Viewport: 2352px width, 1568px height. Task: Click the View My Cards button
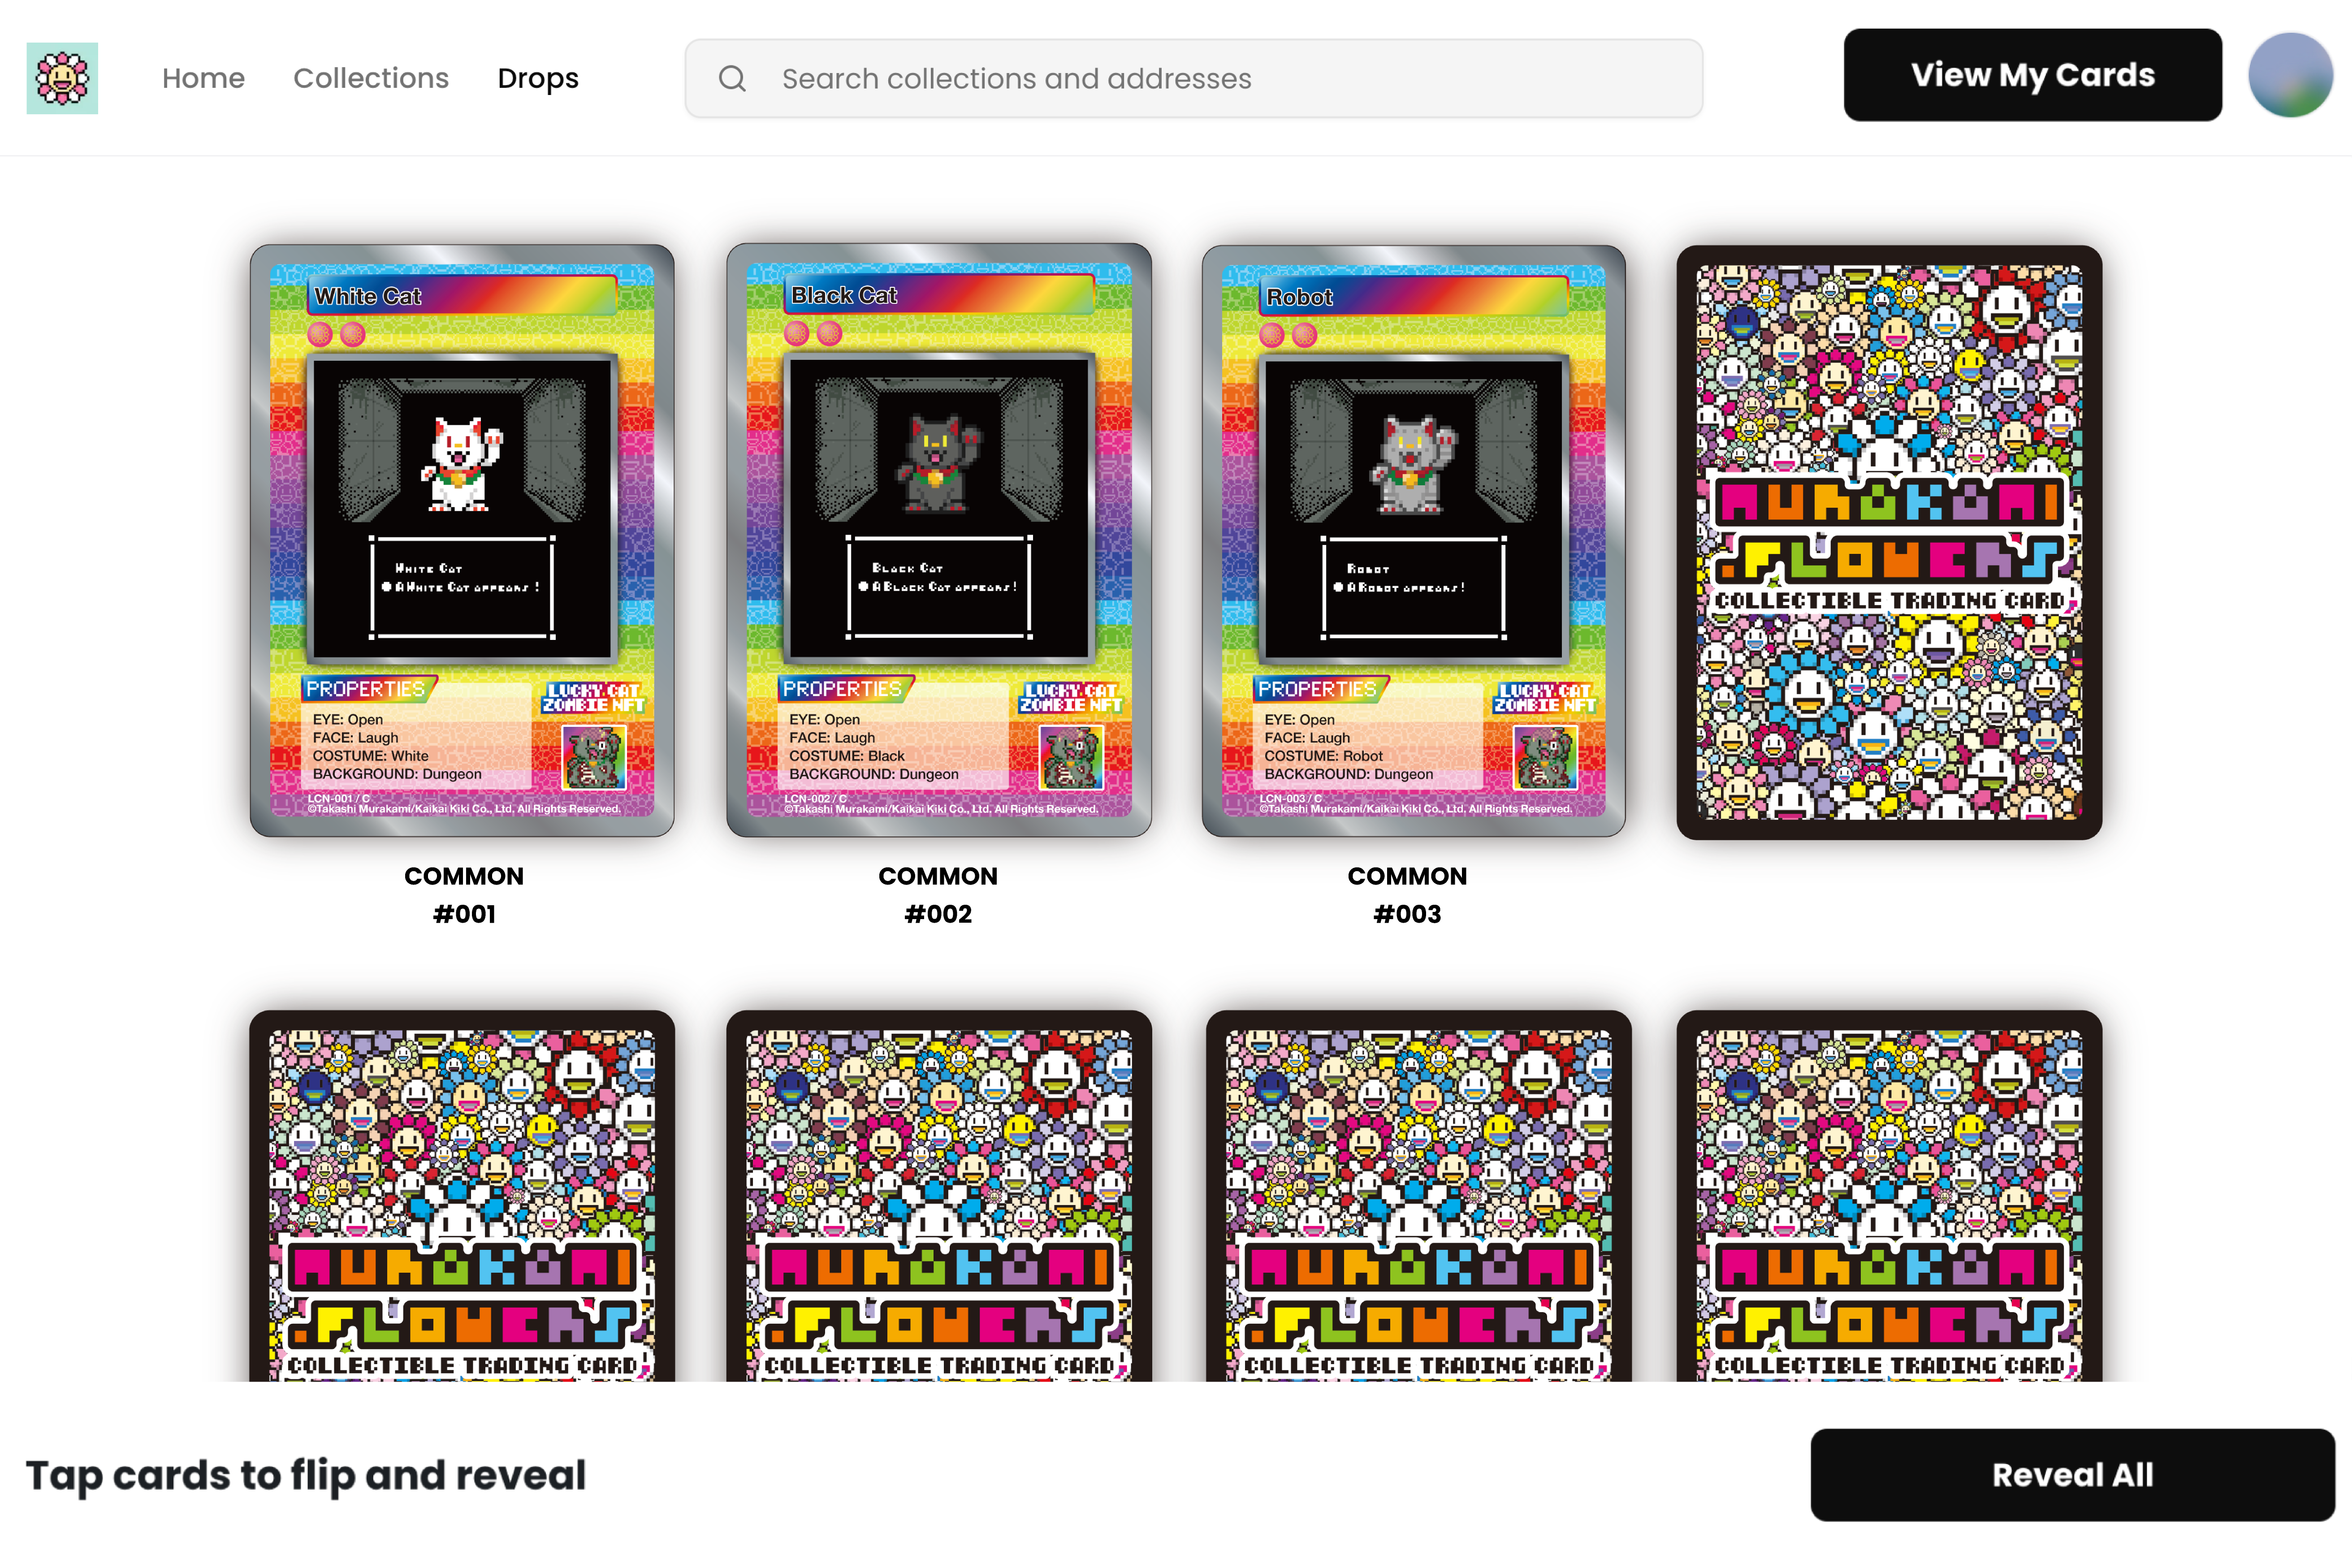pyautogui.click(x=2032, y=75)
